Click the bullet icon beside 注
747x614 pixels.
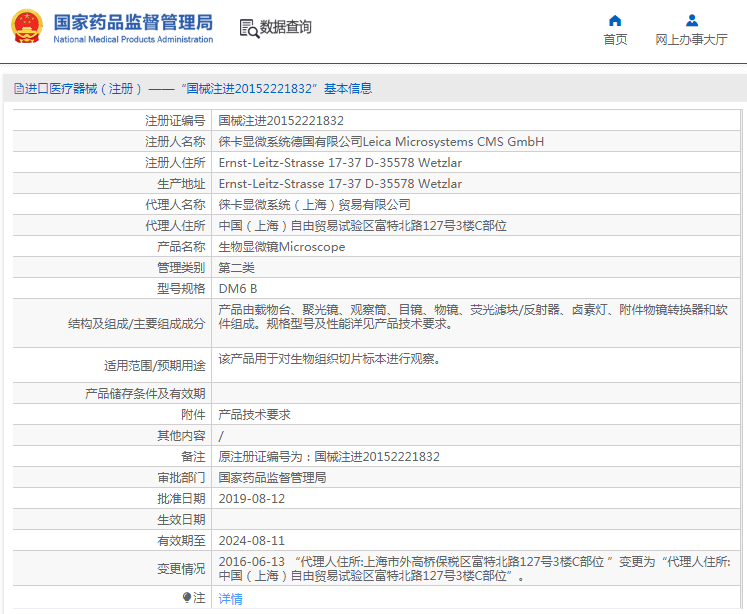pyautogui.click(x=186, y=597)
